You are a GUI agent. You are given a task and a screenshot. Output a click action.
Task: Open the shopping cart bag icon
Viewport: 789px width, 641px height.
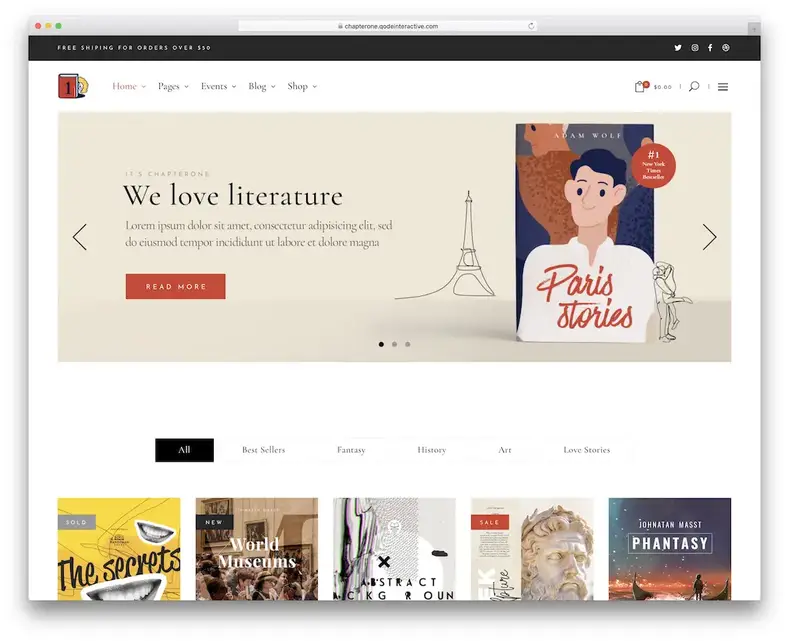point(641,87)
